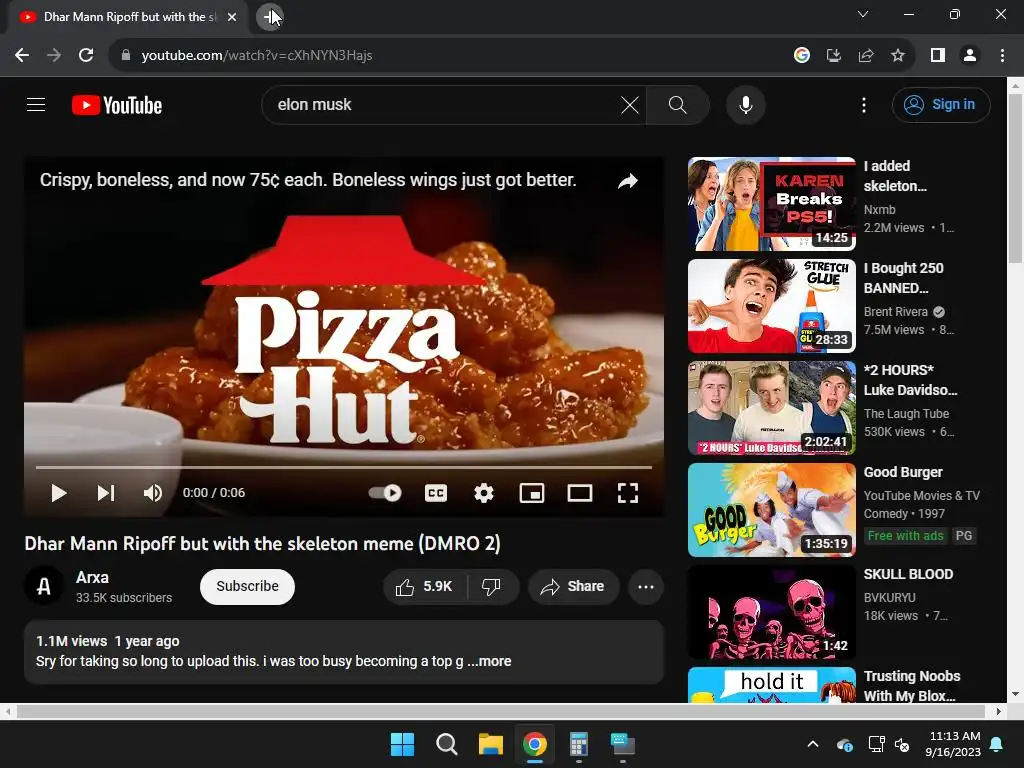Toggle closed captions CC
This screenshot has width=1024, height=768.
tap(436, 493)
